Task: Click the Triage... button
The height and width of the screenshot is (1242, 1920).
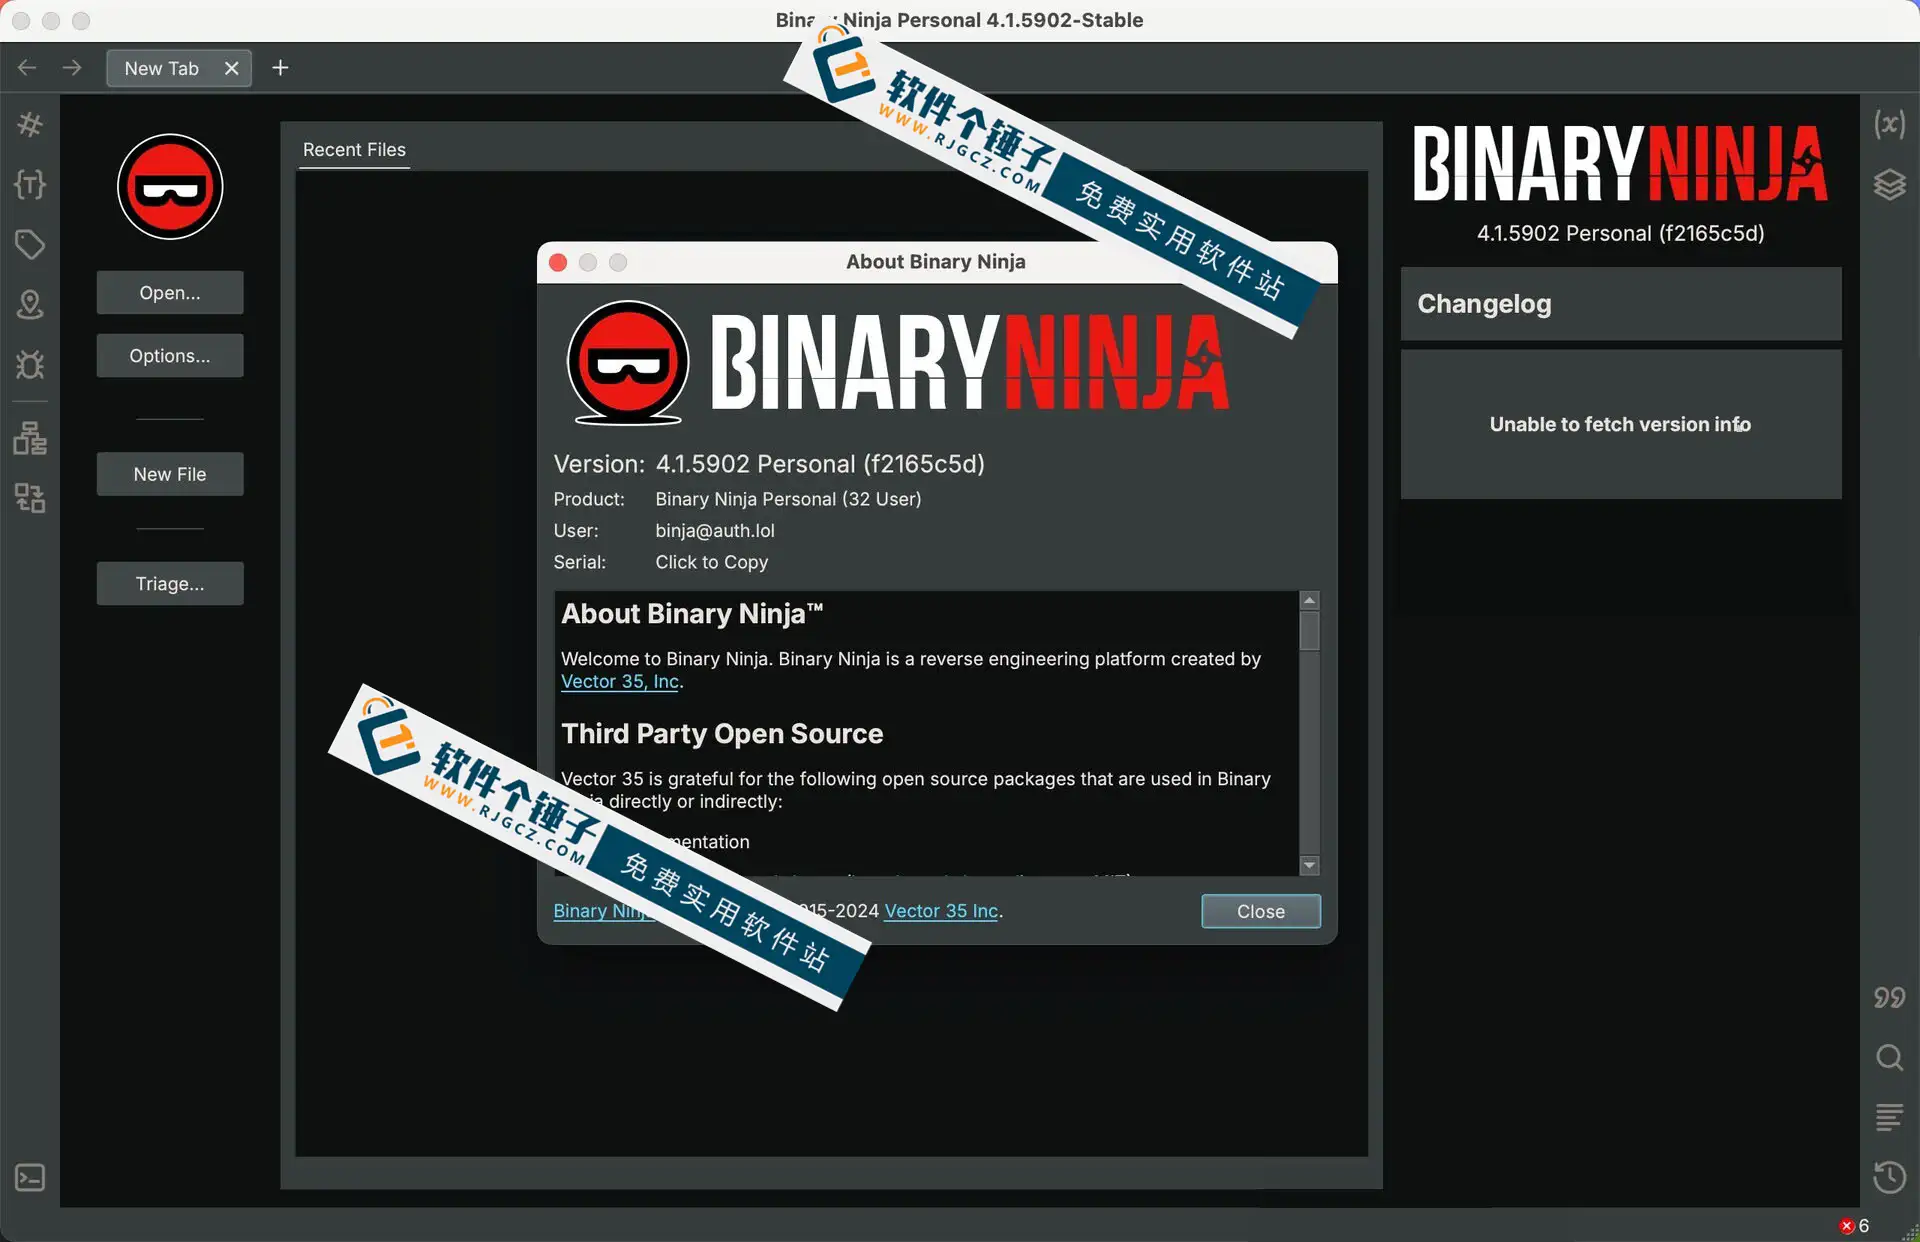Action: click(170, 584)
